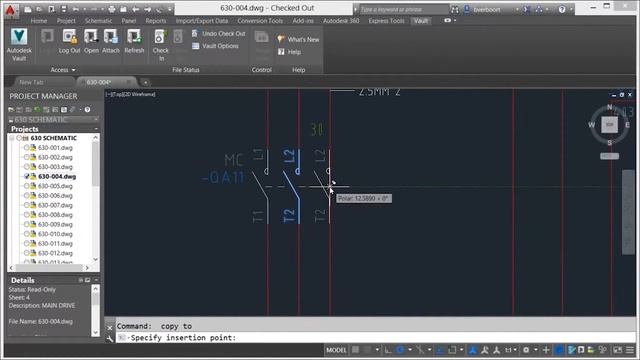Screen dimensions: 640x360
Task: Open What's New help item
Action: tap(298, 40)
